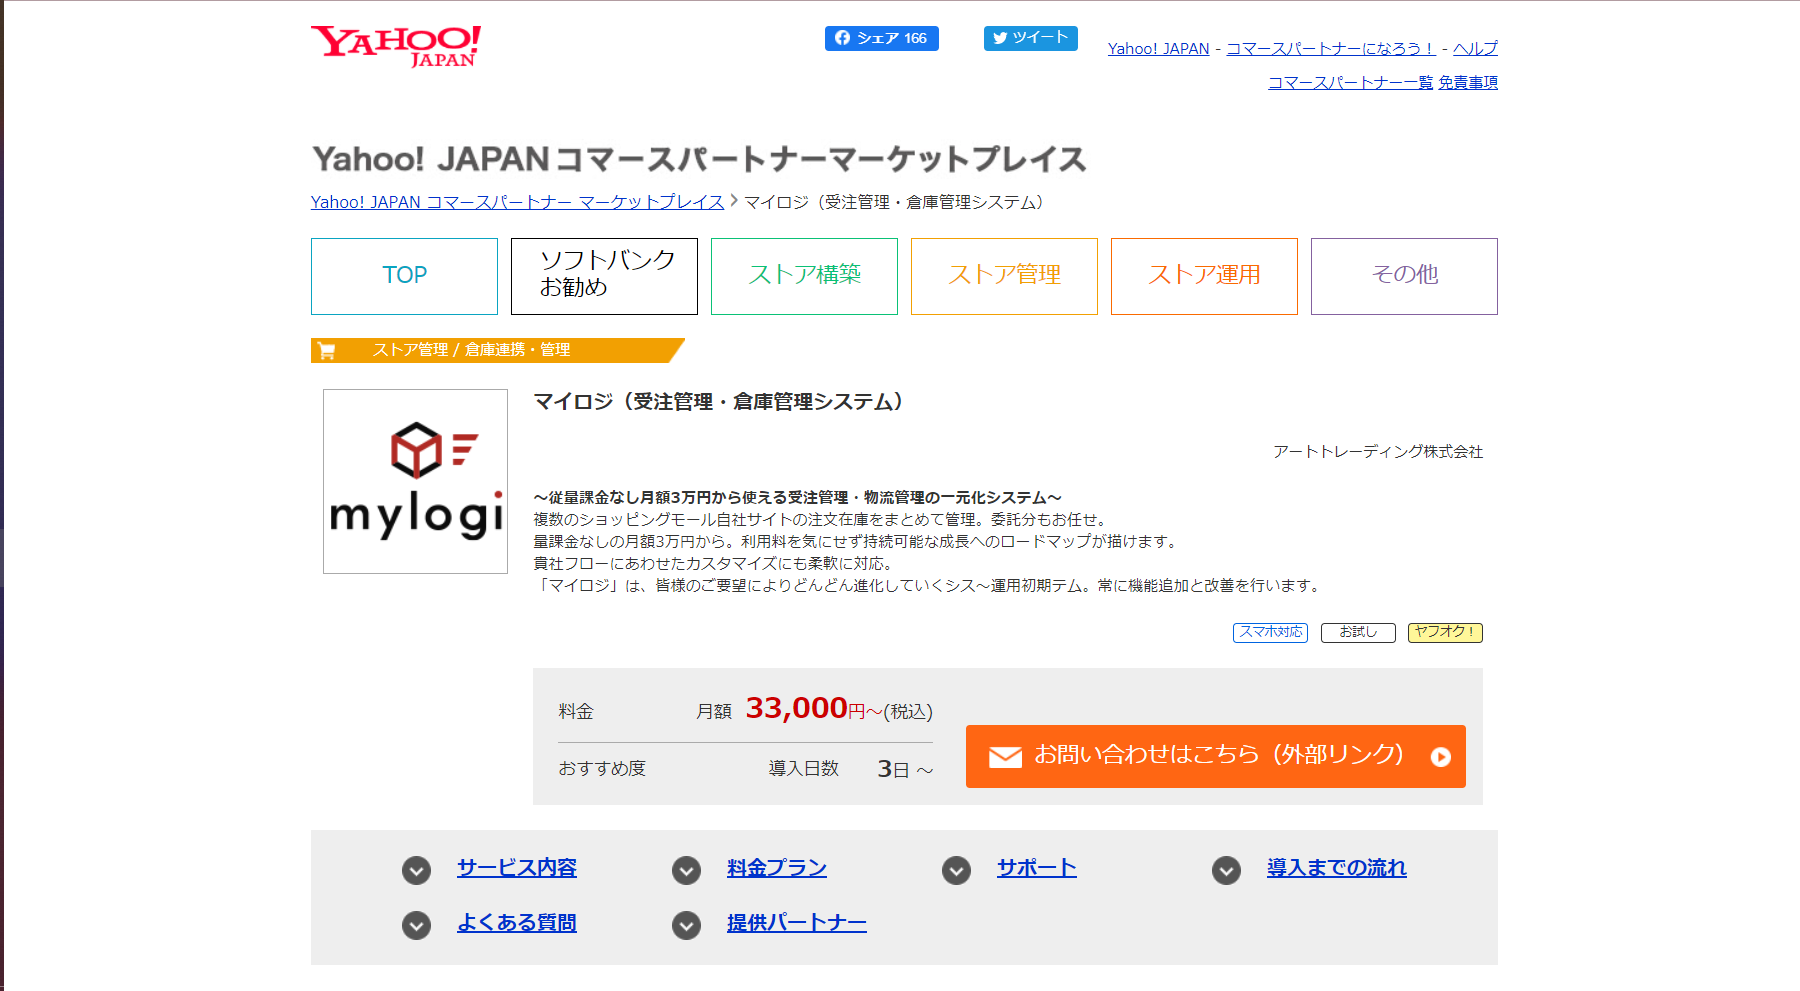Click the mylogi product logo thumbnail

point(415,481)
